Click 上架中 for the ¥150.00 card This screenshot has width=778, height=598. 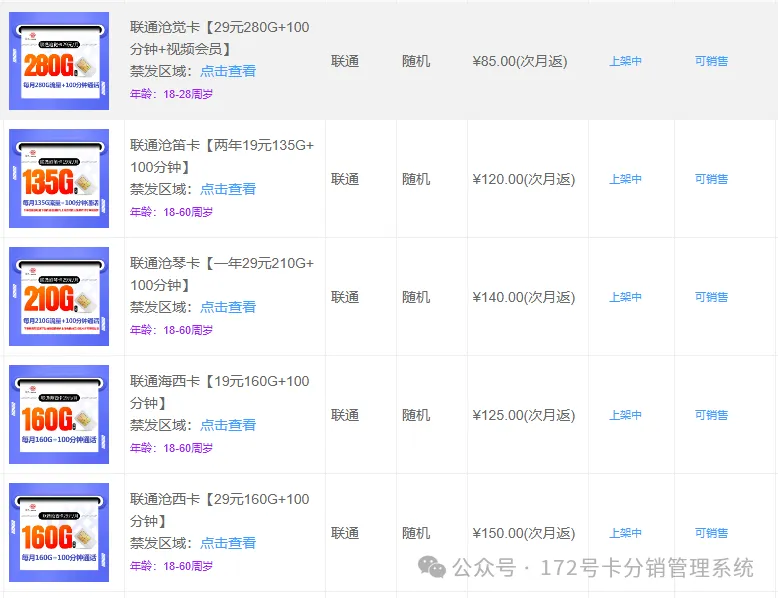pos(625,533)
